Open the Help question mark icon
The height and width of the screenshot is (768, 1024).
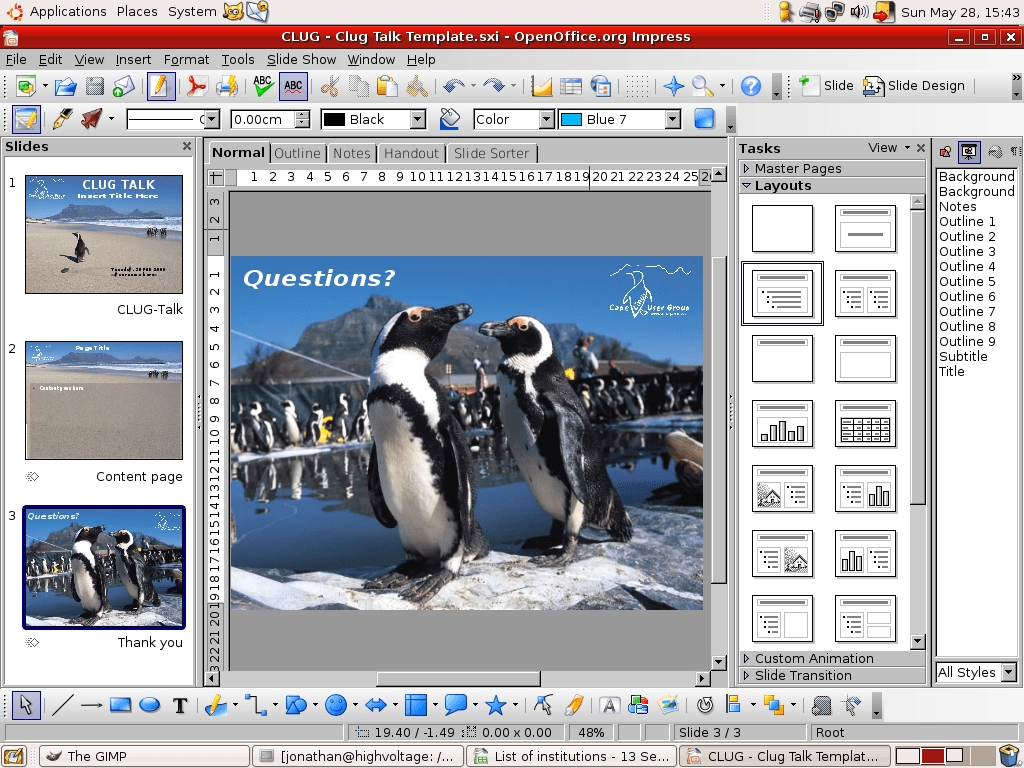click(751, 86)
